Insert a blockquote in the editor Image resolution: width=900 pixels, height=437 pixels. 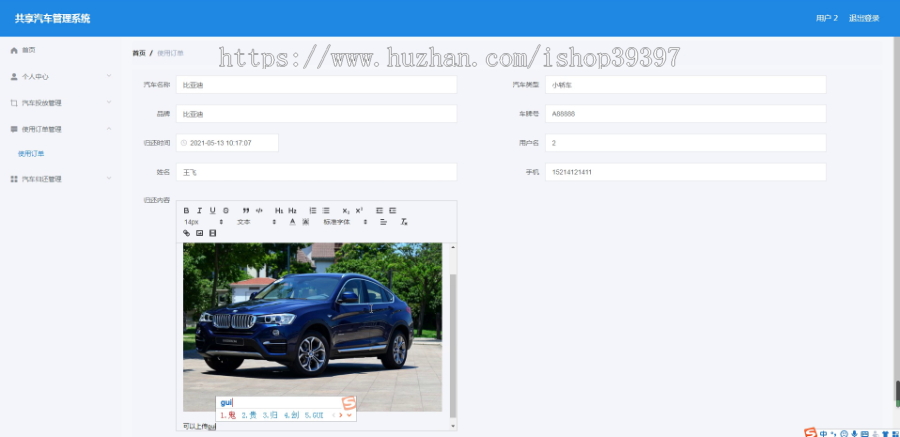click(x=246, y=211)
